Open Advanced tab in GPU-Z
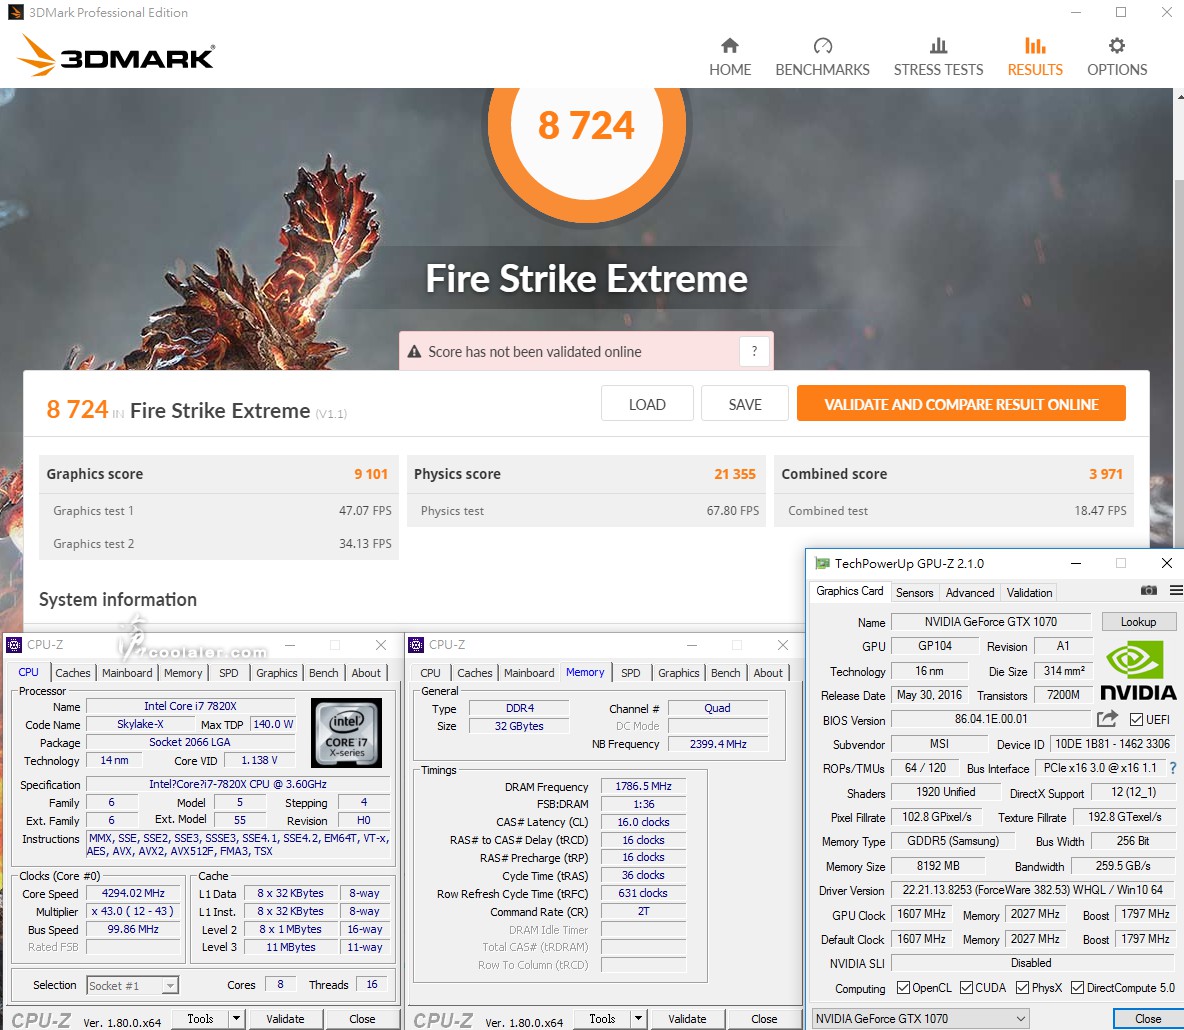Image resolution: width=1184 pixels, height=1030 pixels. 970,593
